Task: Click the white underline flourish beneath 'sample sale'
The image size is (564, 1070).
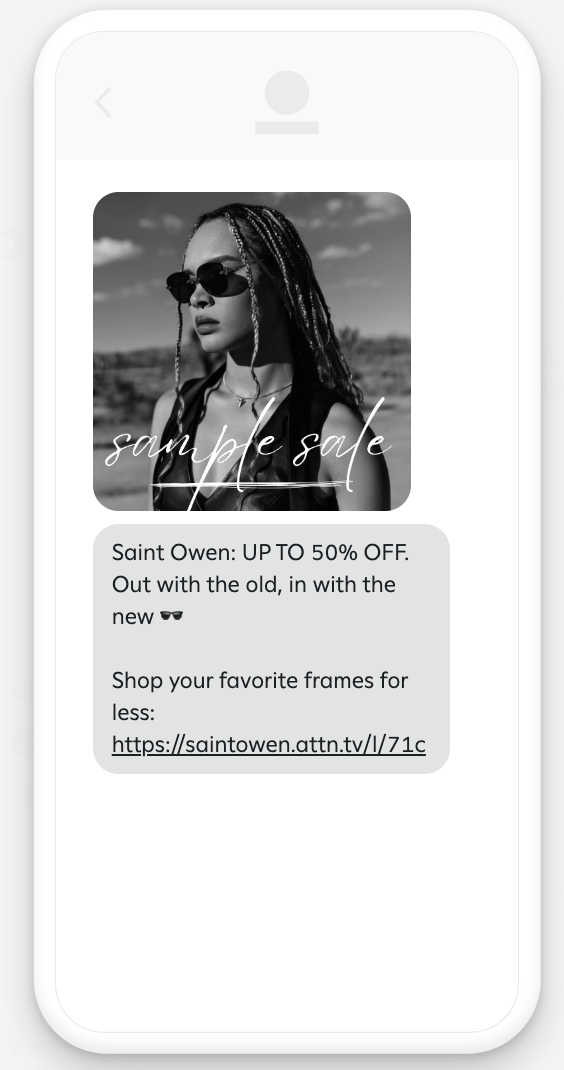Action: coord(248,486)
